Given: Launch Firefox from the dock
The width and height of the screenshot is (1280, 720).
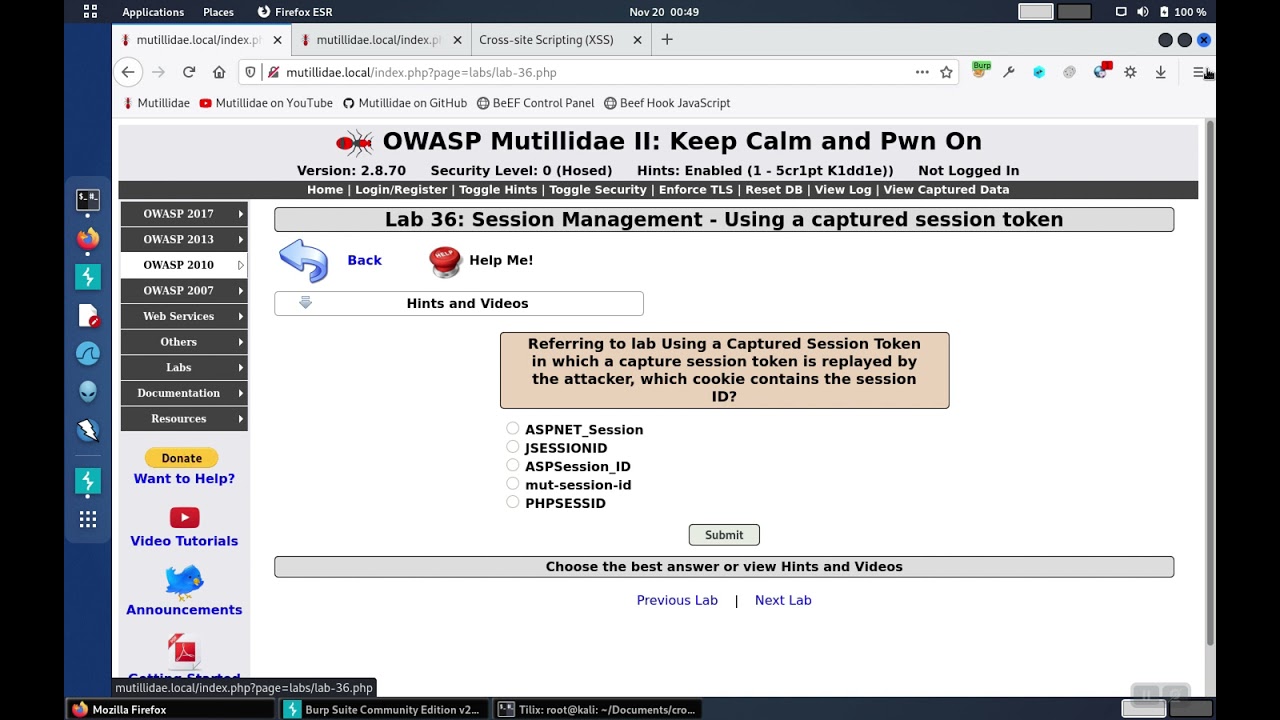Looking at the screenshot, I should coord(88,239).
